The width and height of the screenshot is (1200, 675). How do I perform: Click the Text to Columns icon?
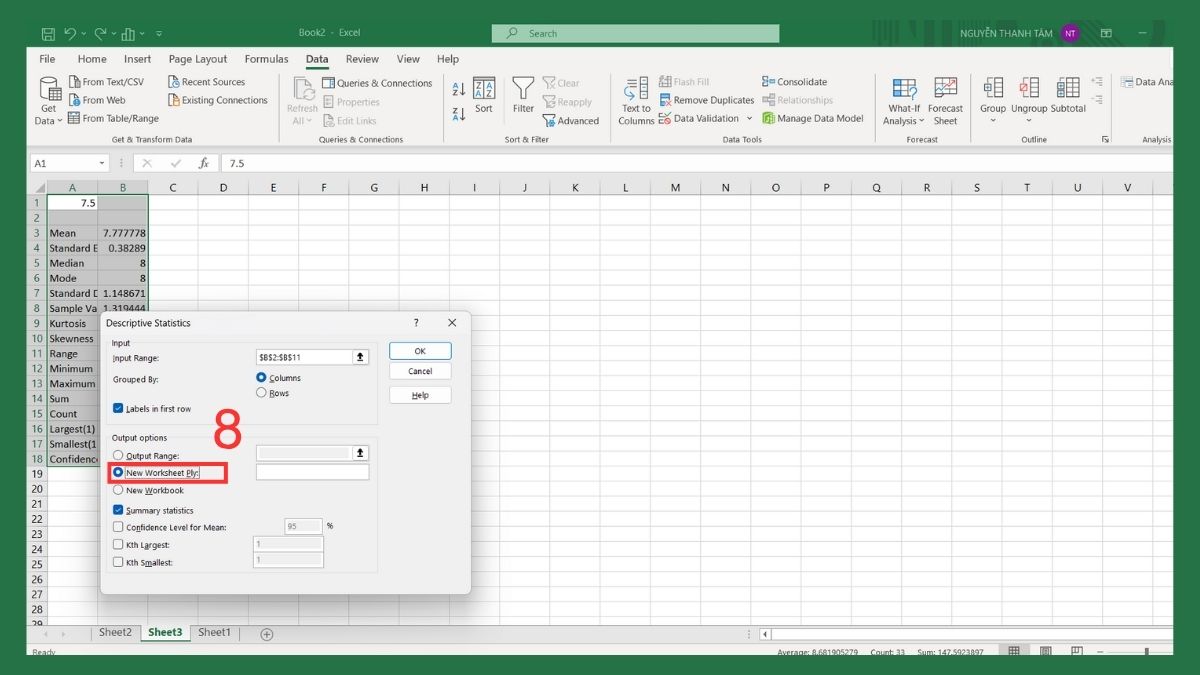[x=635, y=97]
